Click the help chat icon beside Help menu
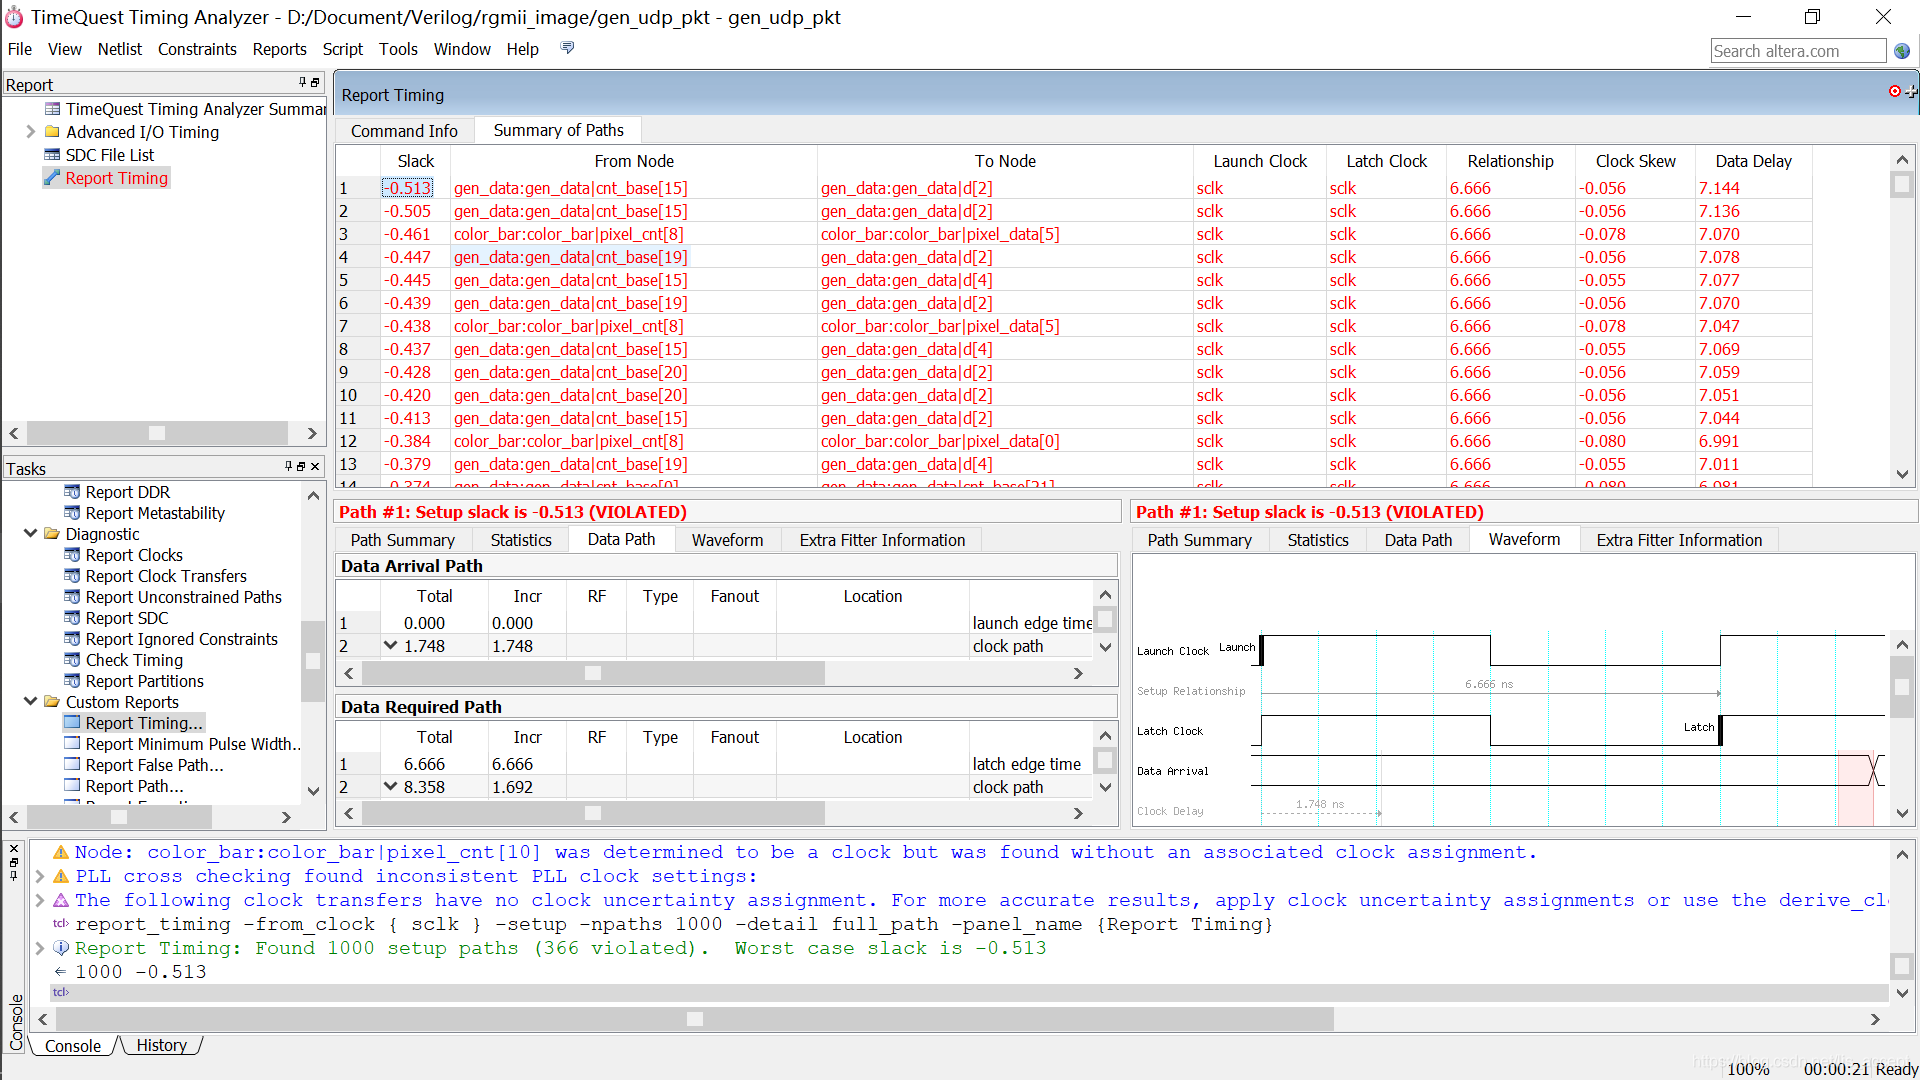The width and height of the screenshot is (1920, 1080). [567, 48]
